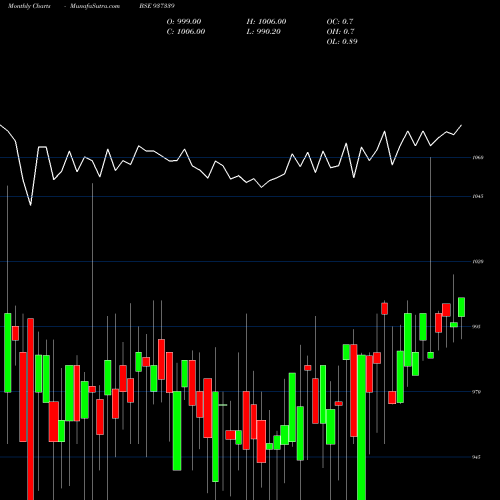Image resolution: width=500 pixels, height=500 pixels.
Task: Click the "970" price axis label
Action: coord(477,392)
